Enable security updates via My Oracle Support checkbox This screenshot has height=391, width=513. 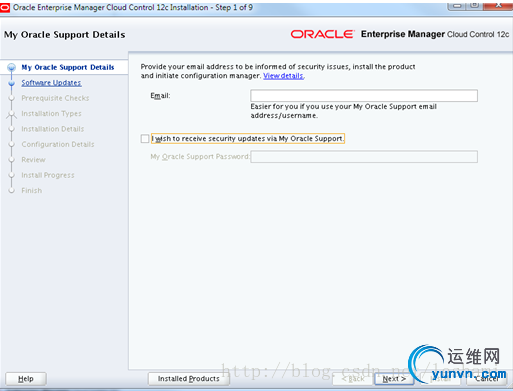(145, 138)
